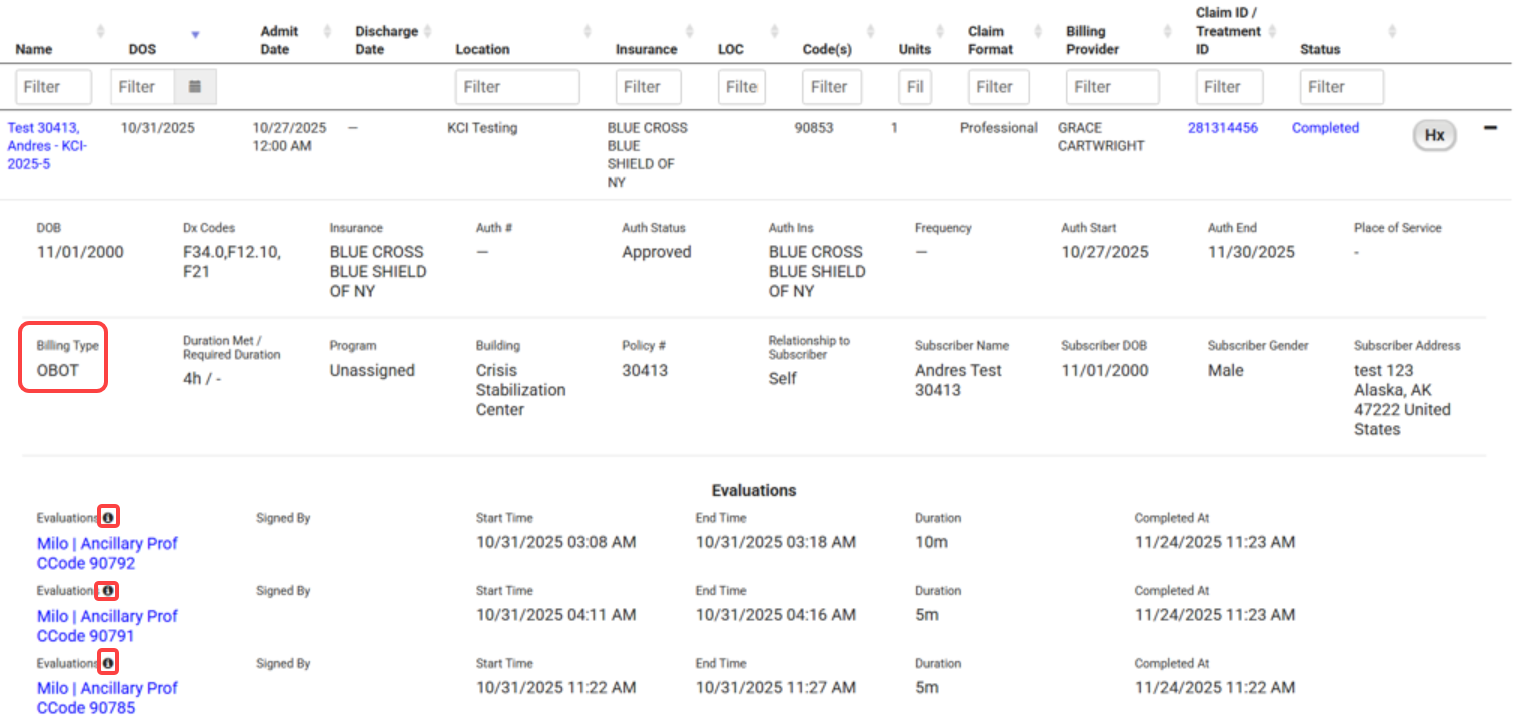The image size is (1517, 726).
Task: Focus the Name filter field
Action: [53, 87]
